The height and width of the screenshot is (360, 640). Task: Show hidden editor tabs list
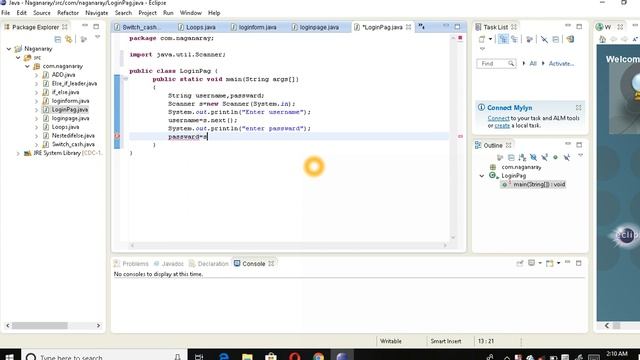click(x=422, y=27)
